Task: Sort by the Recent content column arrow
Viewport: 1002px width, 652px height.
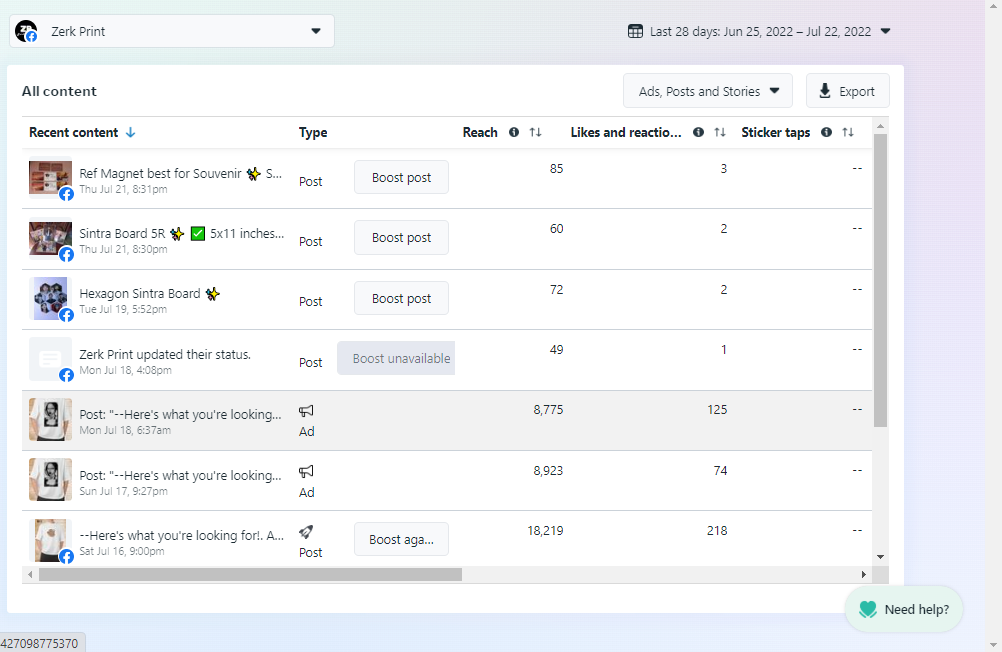Action: (130, 132)
